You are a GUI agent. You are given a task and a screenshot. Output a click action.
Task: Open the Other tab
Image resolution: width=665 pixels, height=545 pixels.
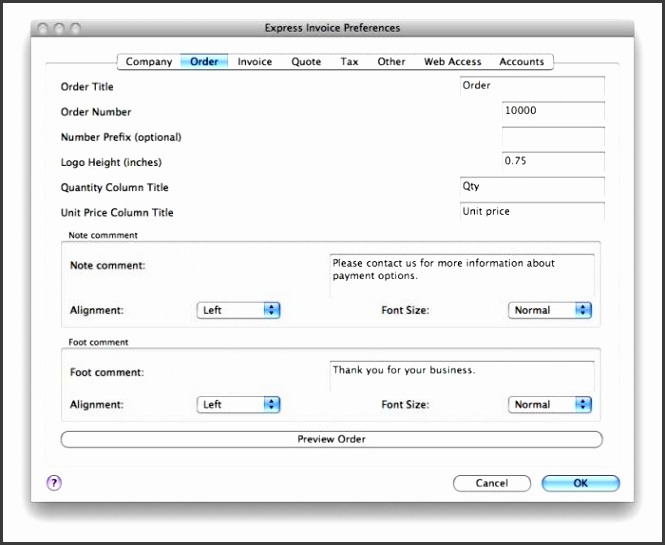391,61
